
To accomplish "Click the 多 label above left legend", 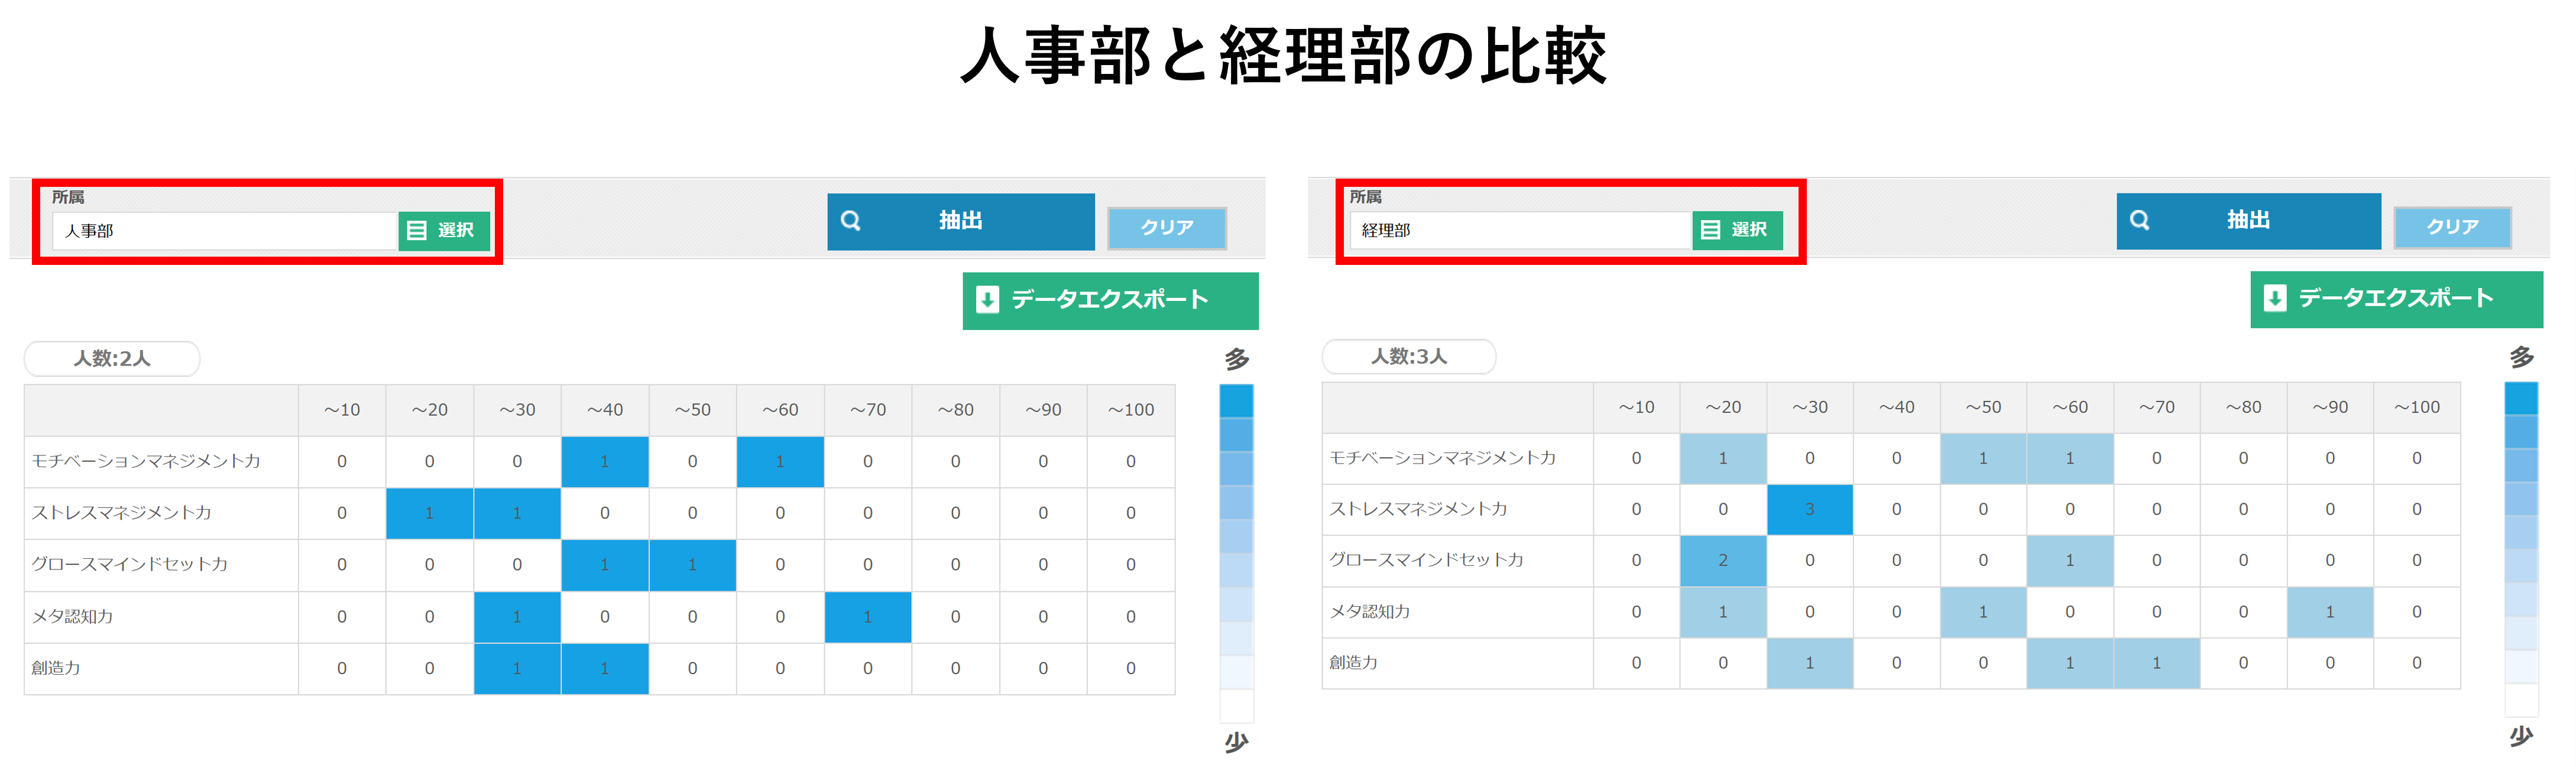I will (1237, 359).
